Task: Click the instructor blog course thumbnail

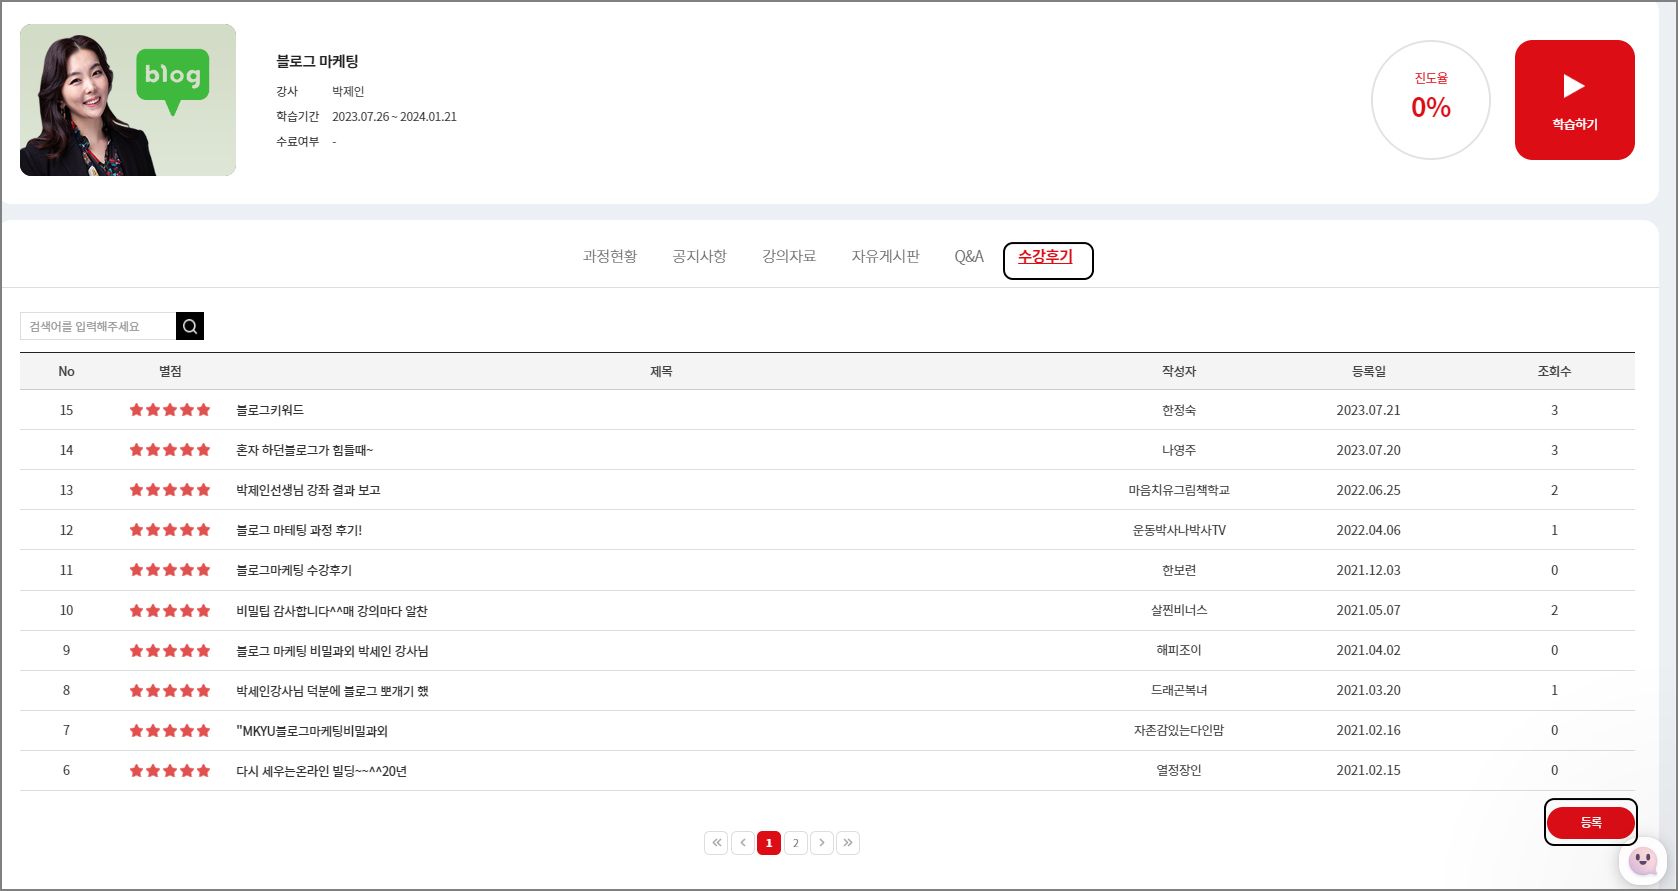Action: (128, 100)
